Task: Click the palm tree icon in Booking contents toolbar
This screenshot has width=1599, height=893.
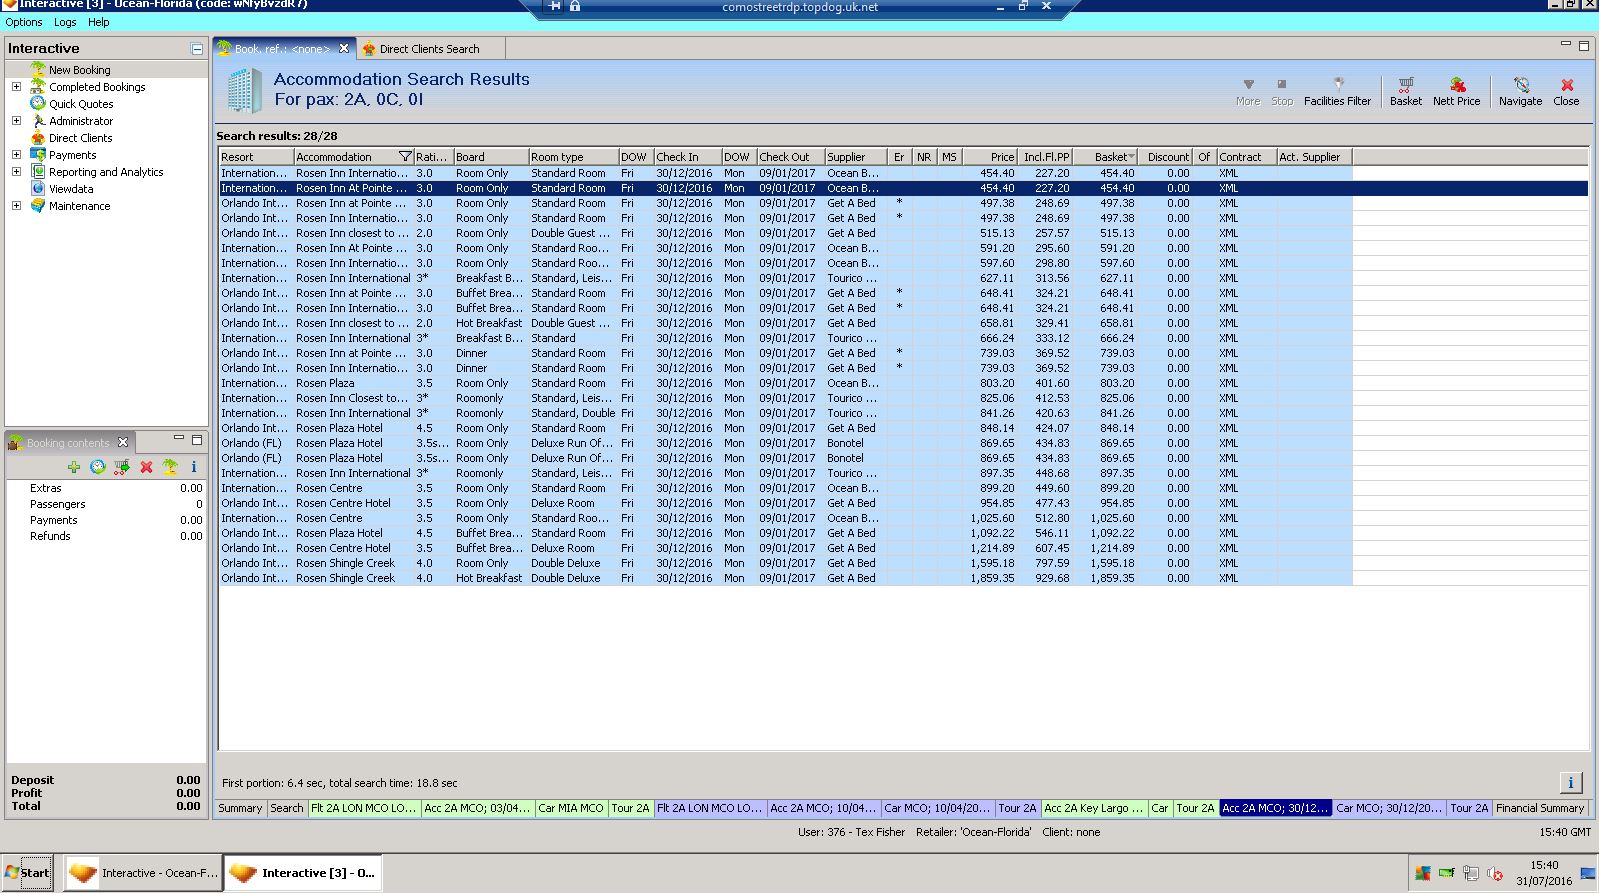Action: (x=170, y=467)
